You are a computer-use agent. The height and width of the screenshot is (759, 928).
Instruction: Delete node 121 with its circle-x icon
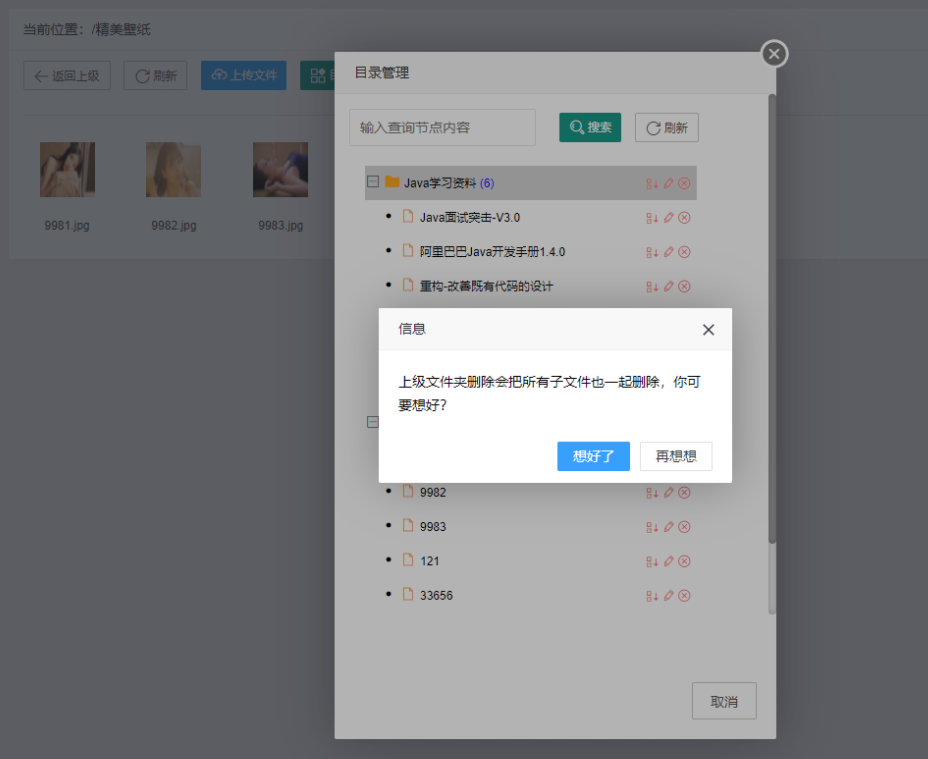[x=684, y=561]
